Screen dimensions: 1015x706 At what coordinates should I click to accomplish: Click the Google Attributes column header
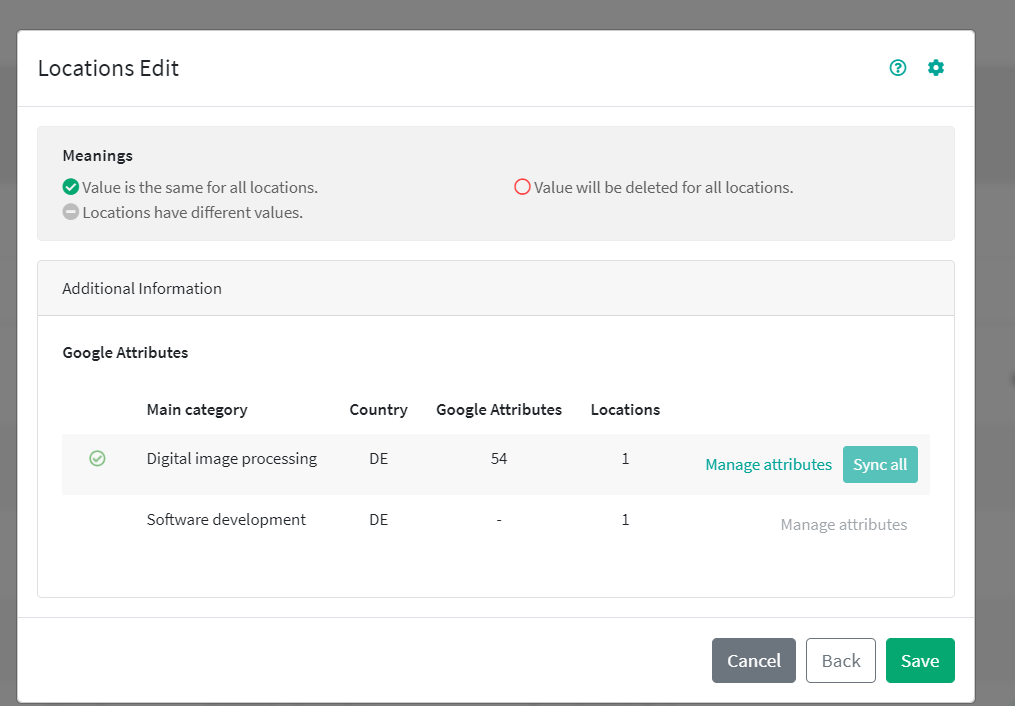tap(498, 409)
